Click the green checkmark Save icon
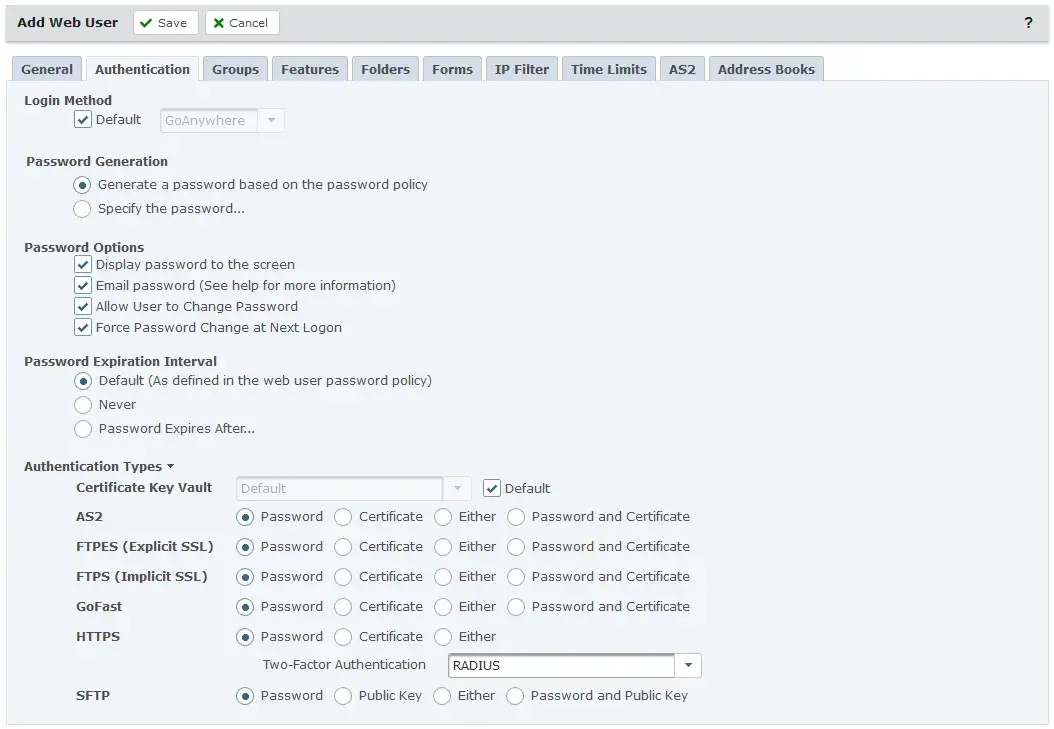This screenshot has height=729, width=1054. click(x=146, y=22)
